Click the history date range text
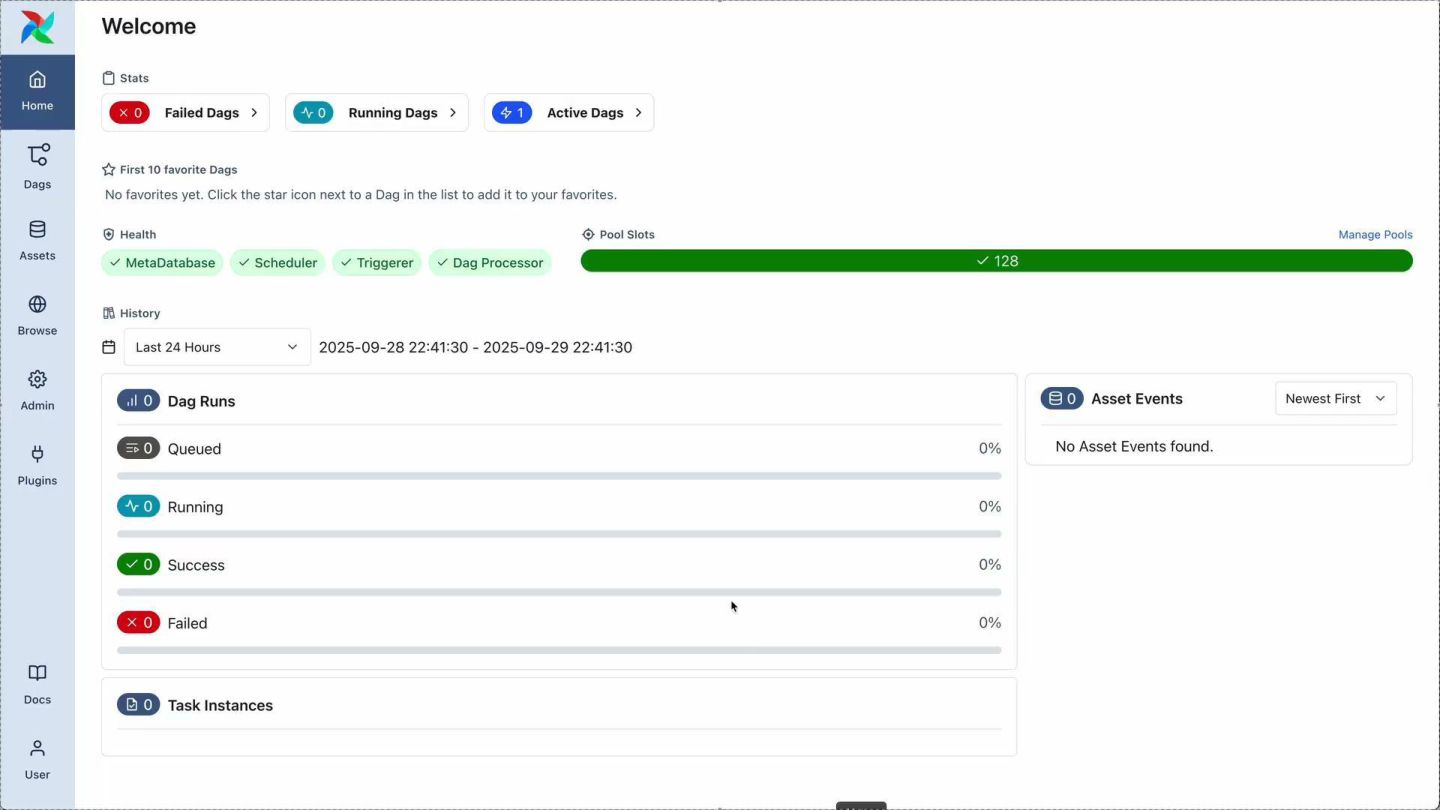 pos(475,347)
